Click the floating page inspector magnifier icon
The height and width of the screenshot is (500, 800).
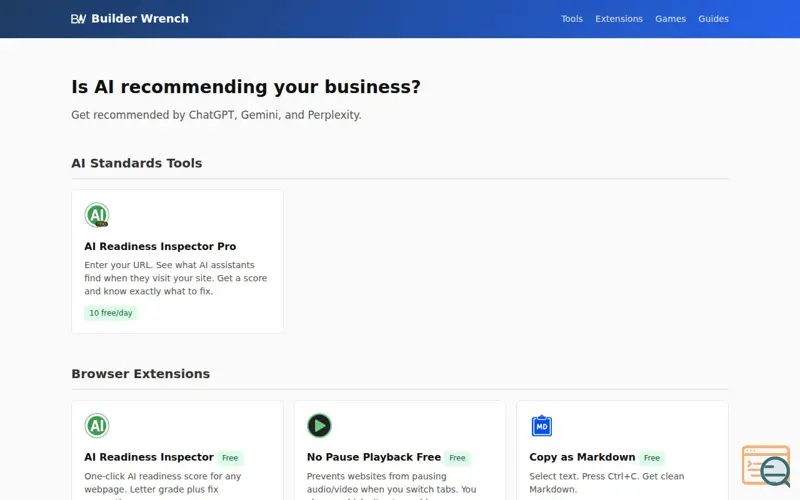click(766, 466)
